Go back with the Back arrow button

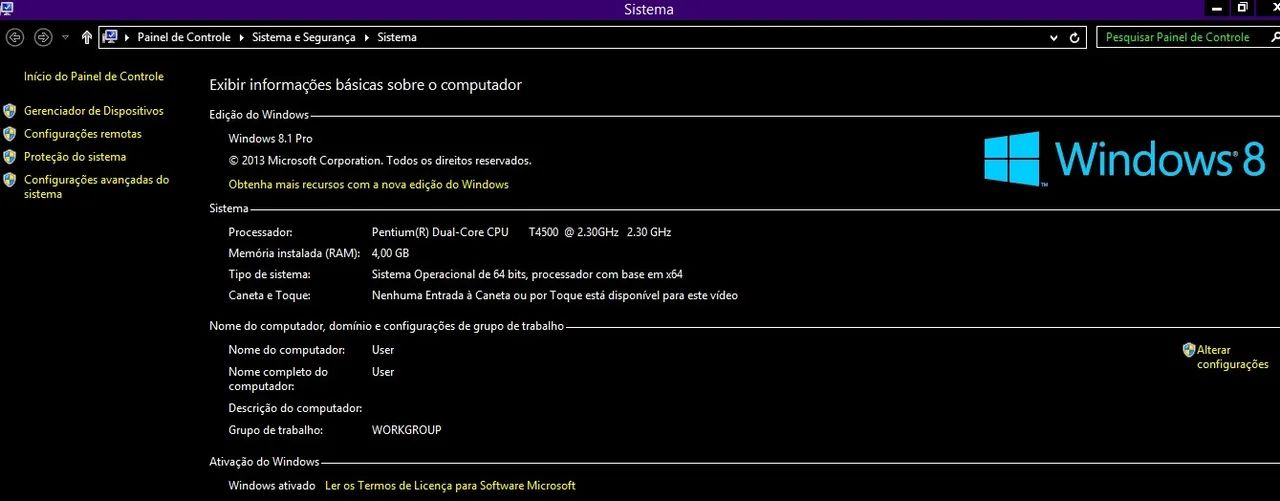click(x=15, y=37)
